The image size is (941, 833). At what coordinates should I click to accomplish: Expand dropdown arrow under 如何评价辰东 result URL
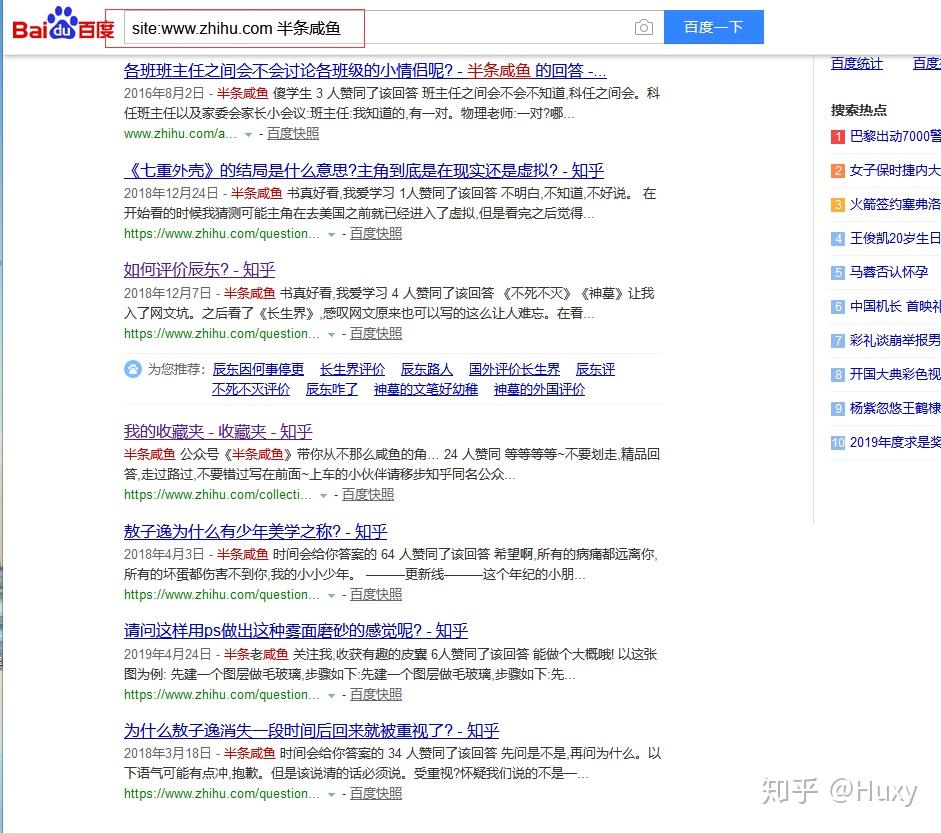(x=331, y=335)
